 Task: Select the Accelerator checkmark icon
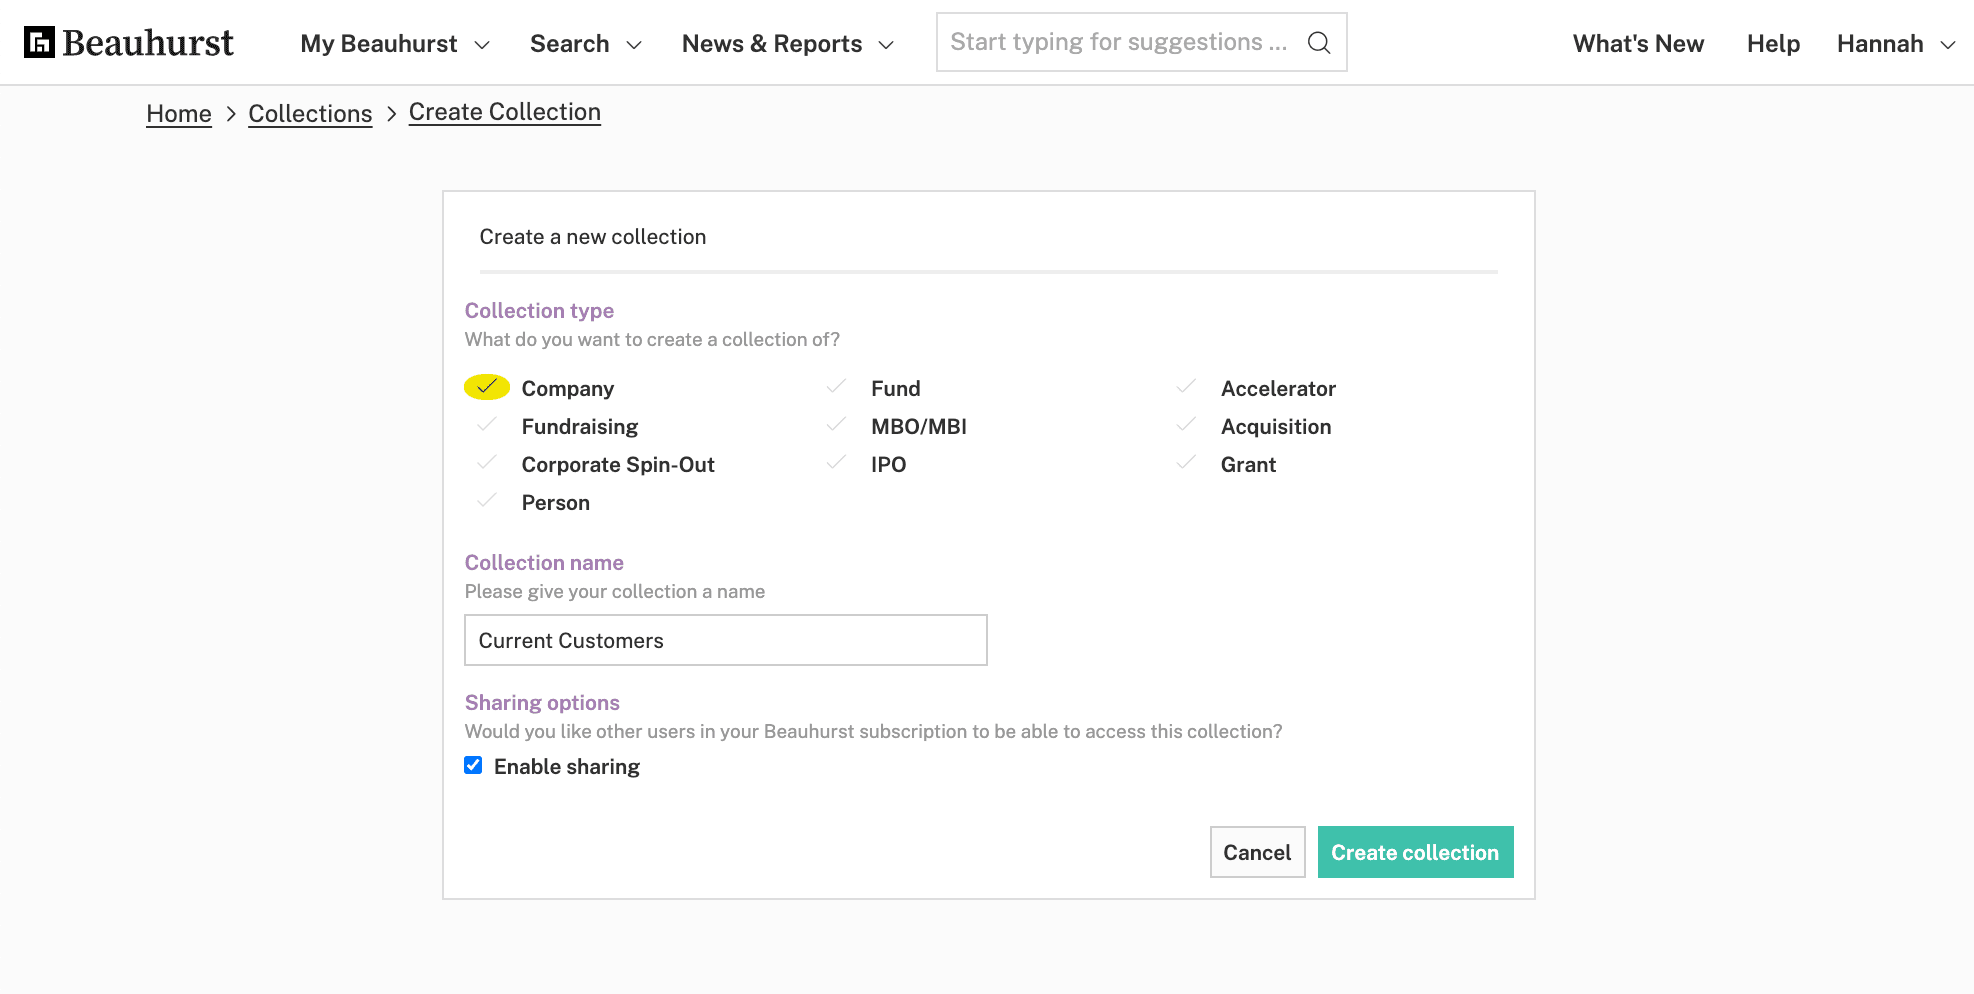click(x=1186, y=387)
